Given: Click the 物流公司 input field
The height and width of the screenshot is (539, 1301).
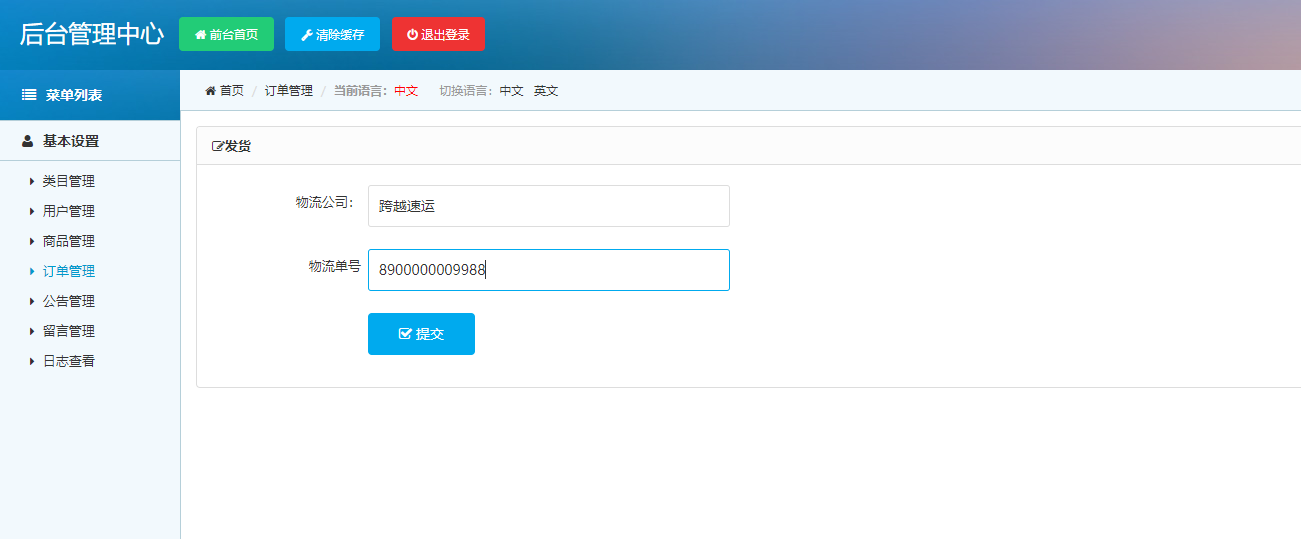Looking at the screenshot, I should (x=549, y=206).
